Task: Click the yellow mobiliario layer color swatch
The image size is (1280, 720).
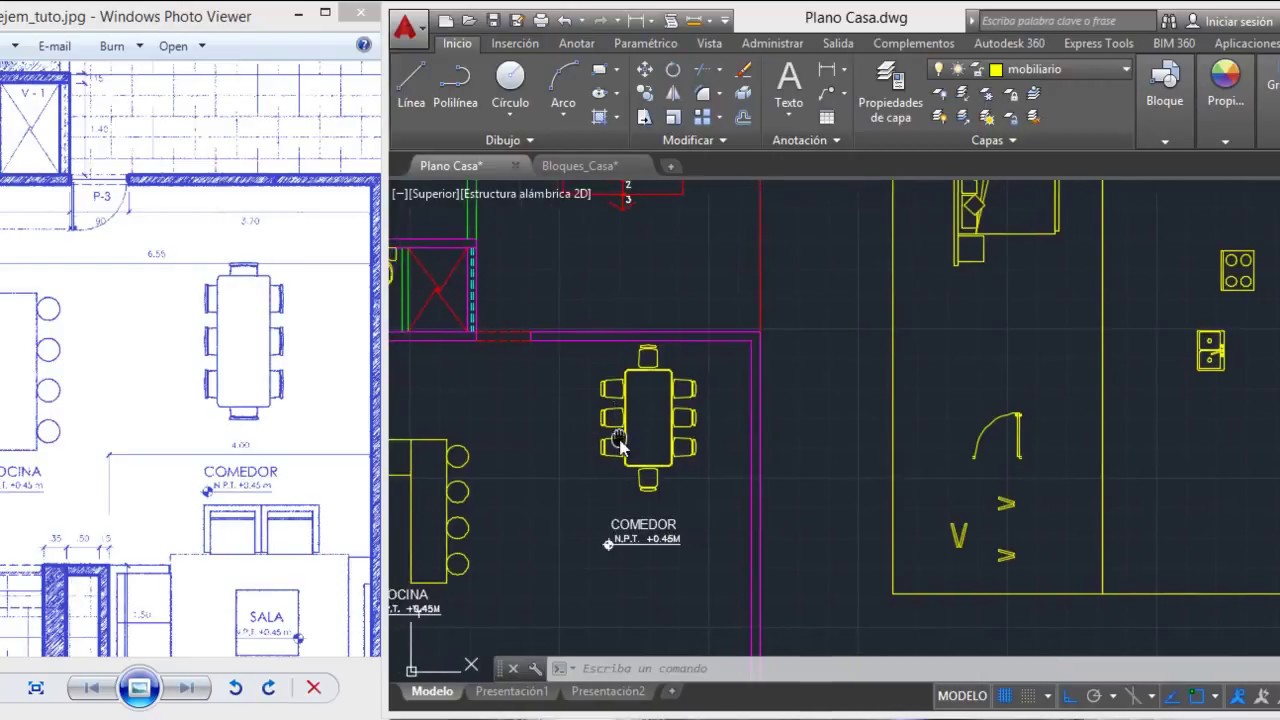Action: click(996, 69)
